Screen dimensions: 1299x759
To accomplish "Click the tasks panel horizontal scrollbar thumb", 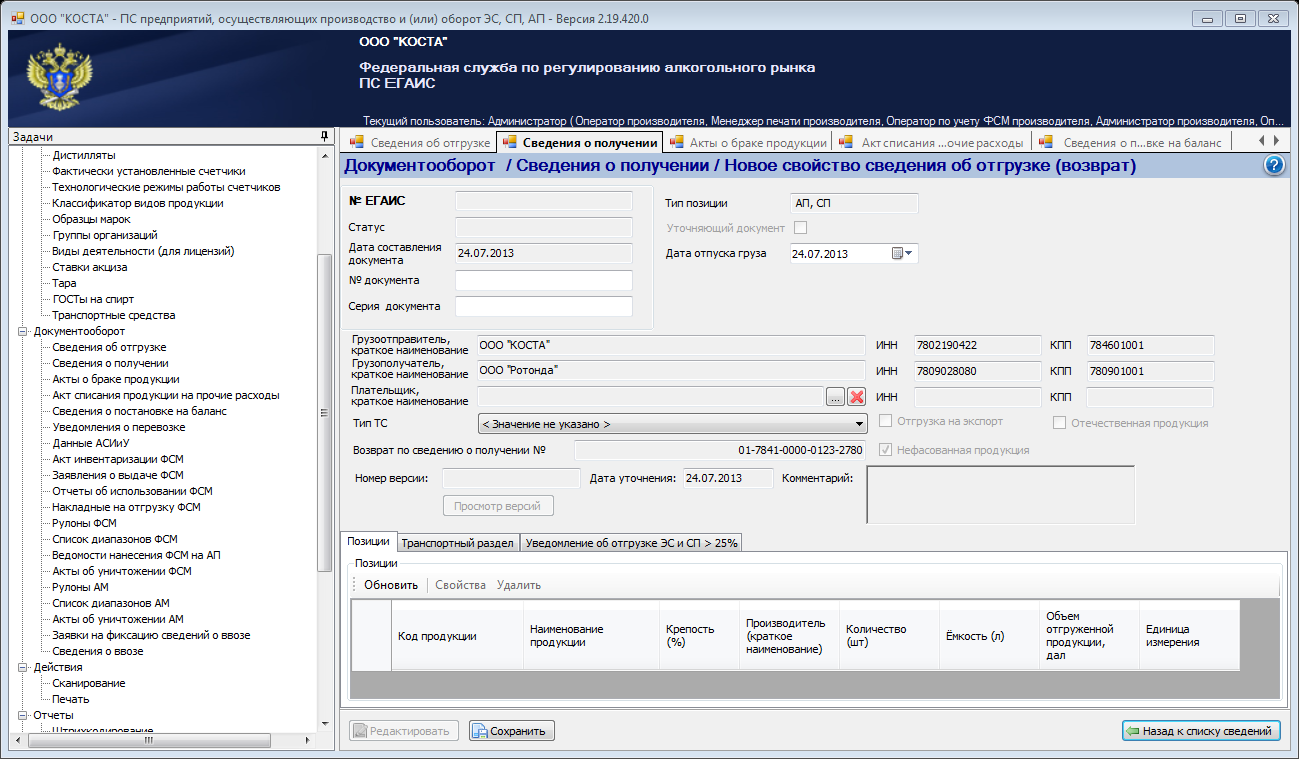I will (150, 741).
